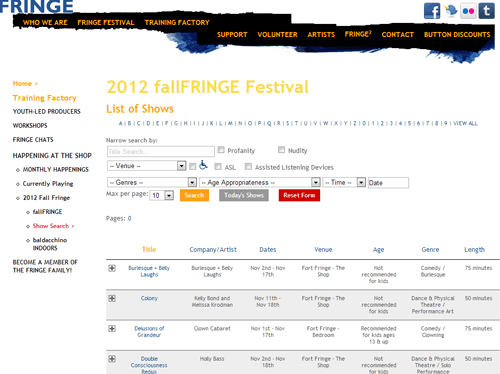The width and height of the screenshot is (500, 374).
Task: Check the ASL checkbox
Action: [218, 166]
